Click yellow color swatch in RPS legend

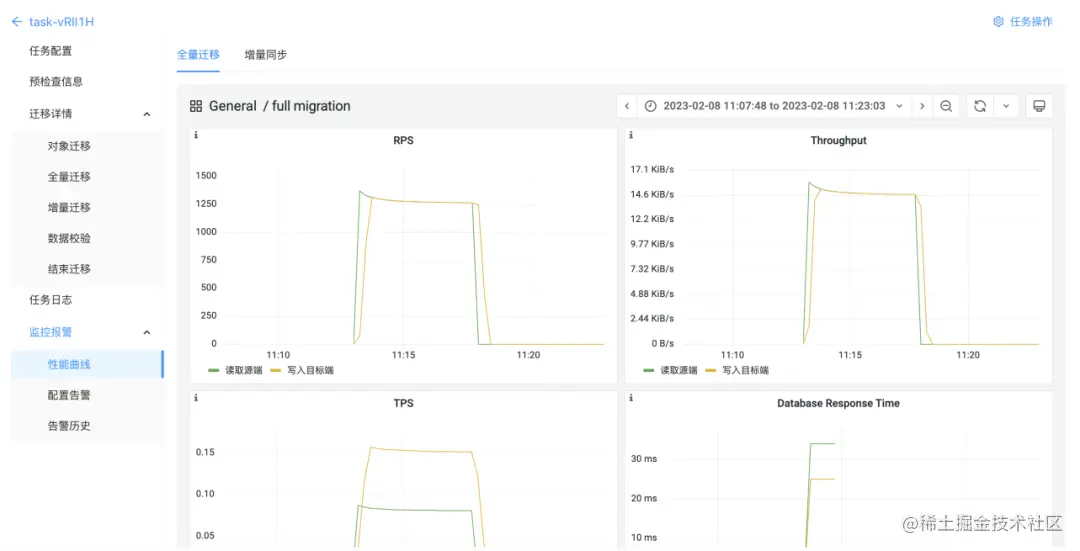pos(276,371)
